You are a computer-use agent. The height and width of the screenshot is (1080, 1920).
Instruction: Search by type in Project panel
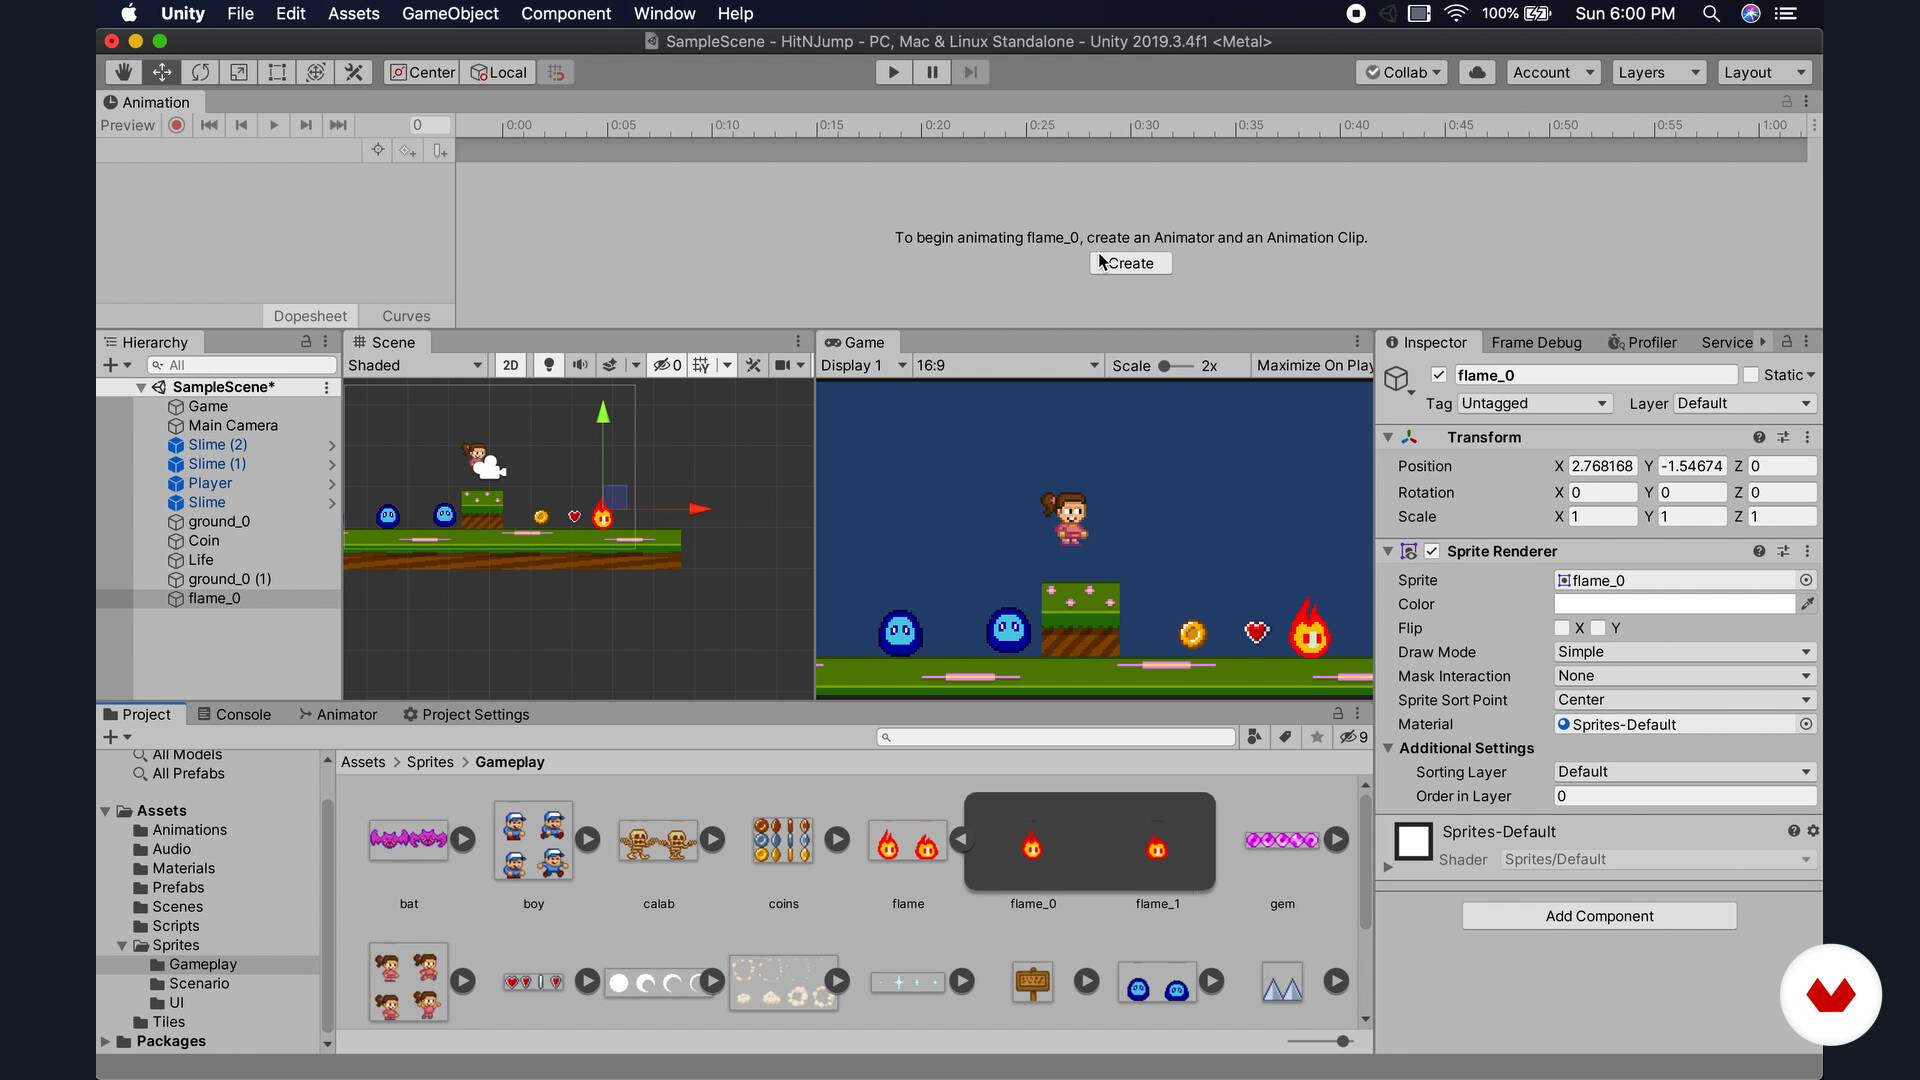tap(1254, 737)
